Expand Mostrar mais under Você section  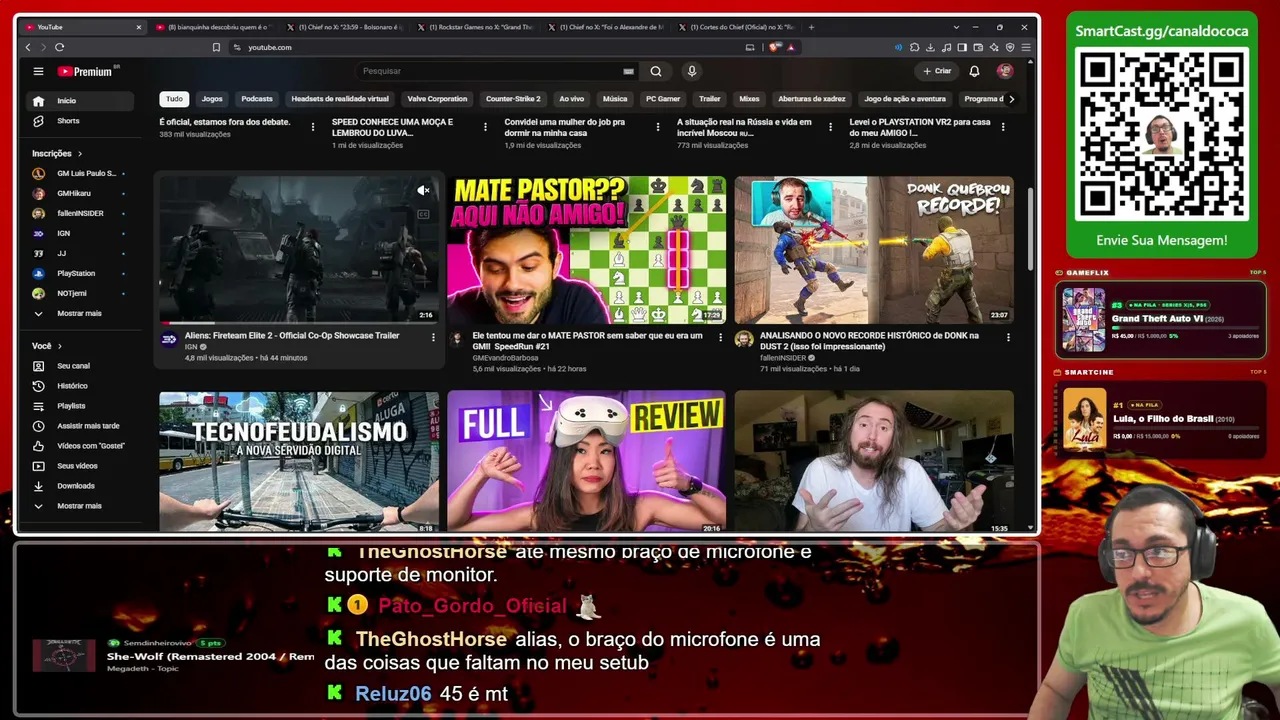(x=81, y=506)
